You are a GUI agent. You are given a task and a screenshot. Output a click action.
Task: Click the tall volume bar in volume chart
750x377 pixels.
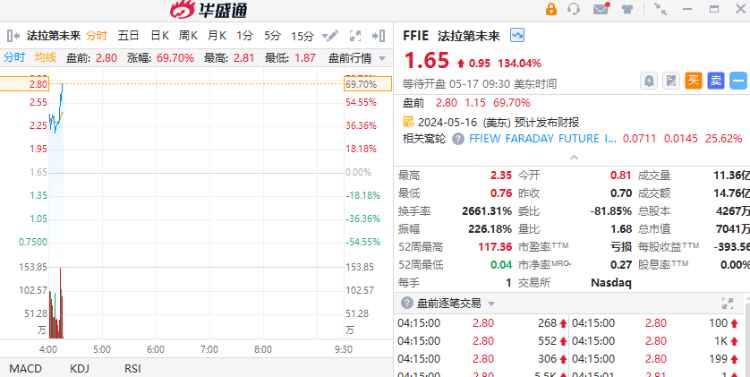coord(60,303)
